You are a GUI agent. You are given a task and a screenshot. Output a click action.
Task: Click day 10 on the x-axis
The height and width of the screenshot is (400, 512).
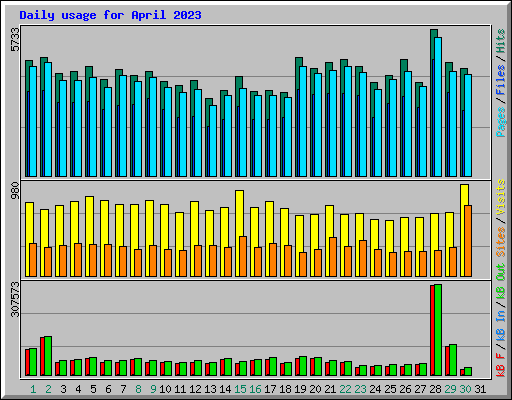tap(165, 389)
